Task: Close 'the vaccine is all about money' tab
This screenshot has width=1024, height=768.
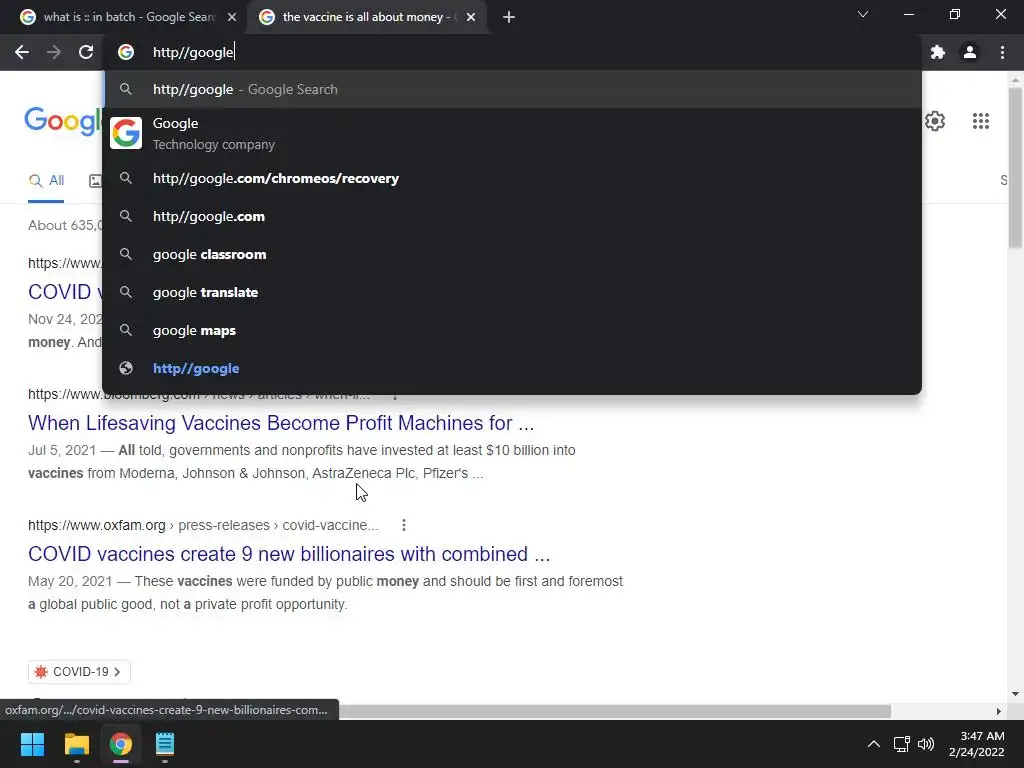Action: pos(471,17)
